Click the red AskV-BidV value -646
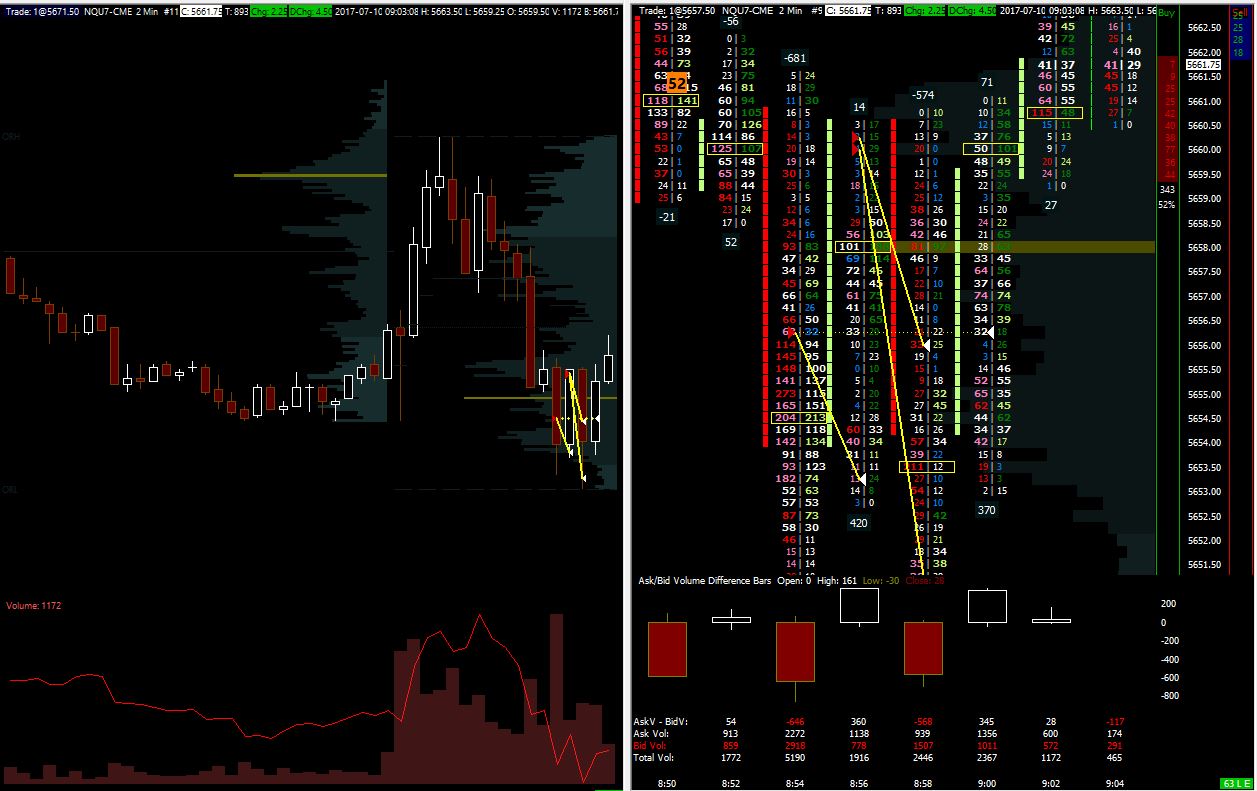The height and width of the screenshot is (791, 1257). [795, 721]
